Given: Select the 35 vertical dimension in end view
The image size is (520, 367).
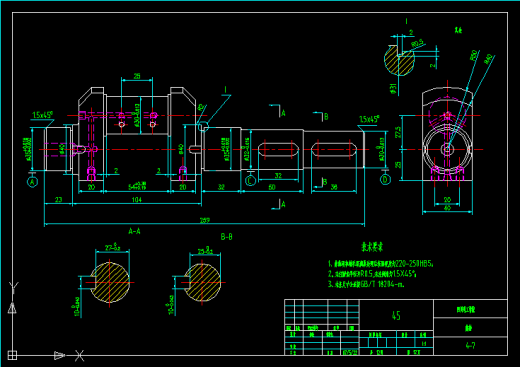Looking at the screenshot, I should click(x=398, y=165).
